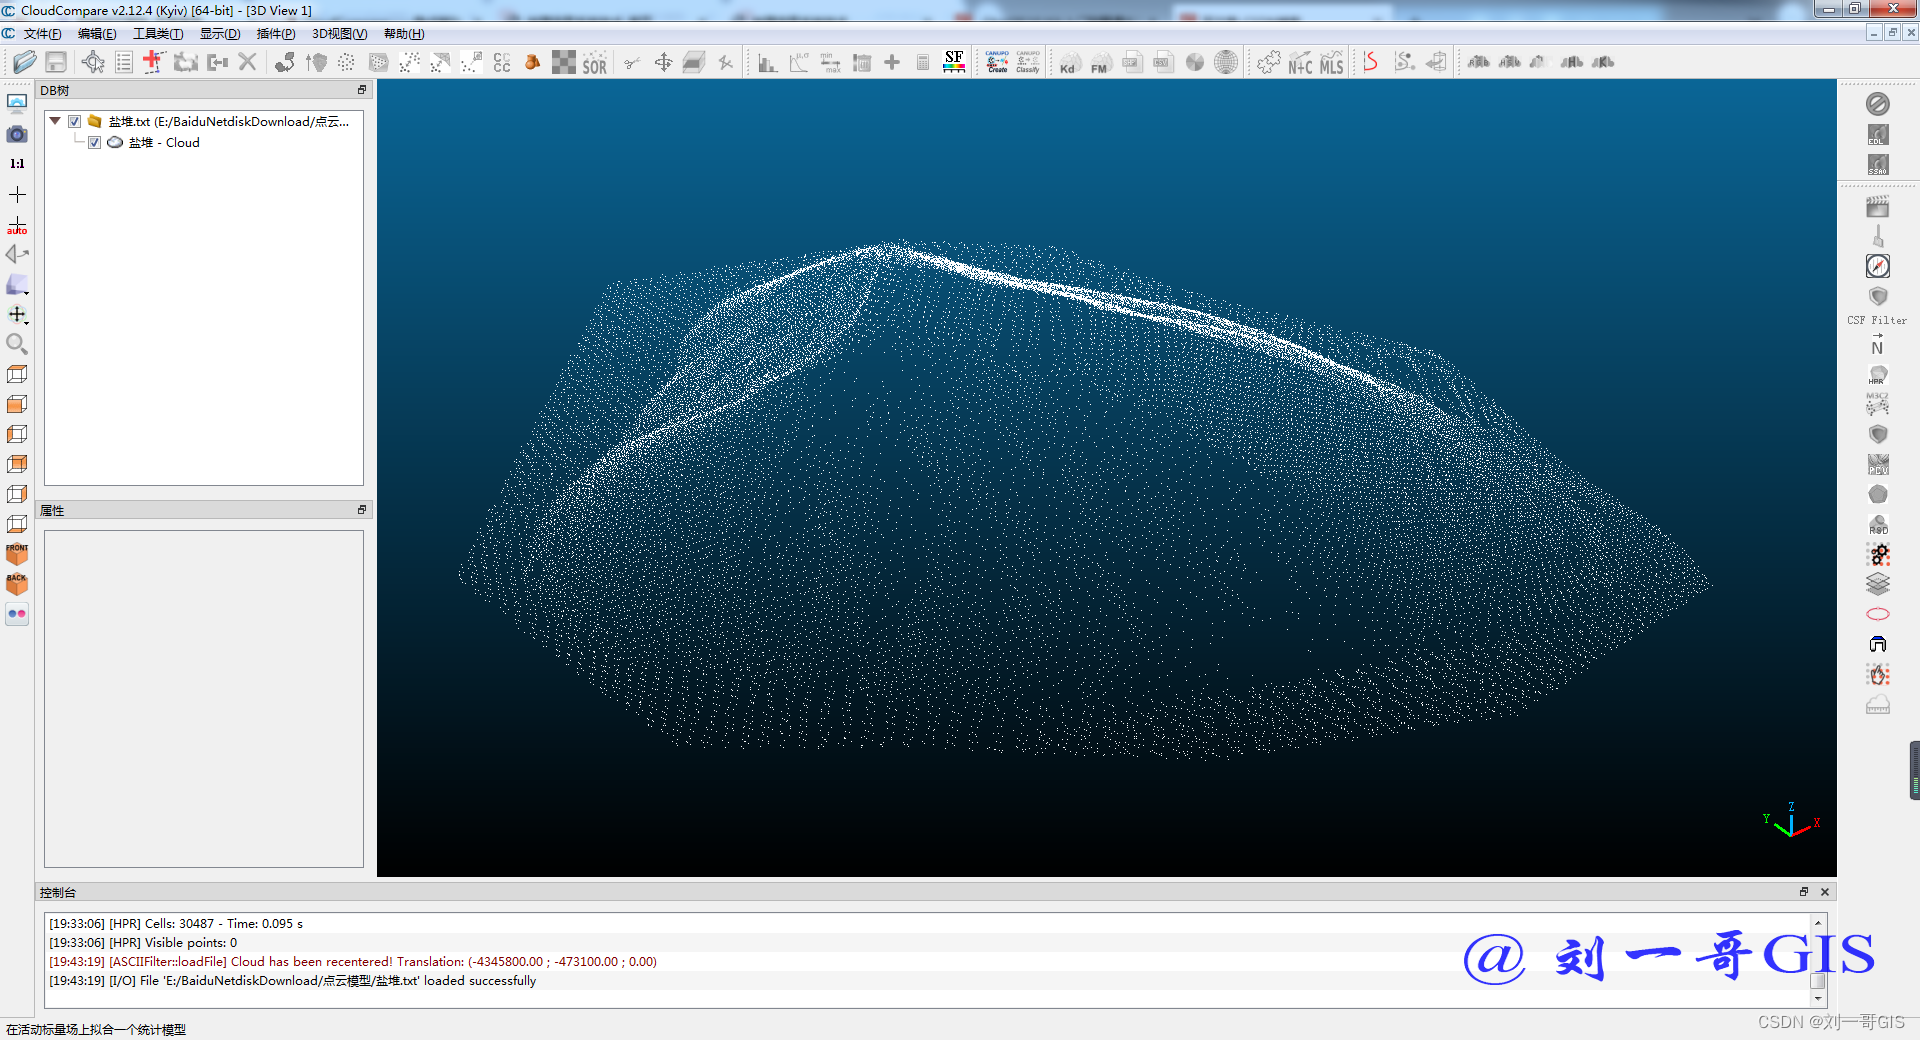Click the console scrollbar up arrow
The width and height of the screenshot is (1920, 1040).
pos(1818,923)
